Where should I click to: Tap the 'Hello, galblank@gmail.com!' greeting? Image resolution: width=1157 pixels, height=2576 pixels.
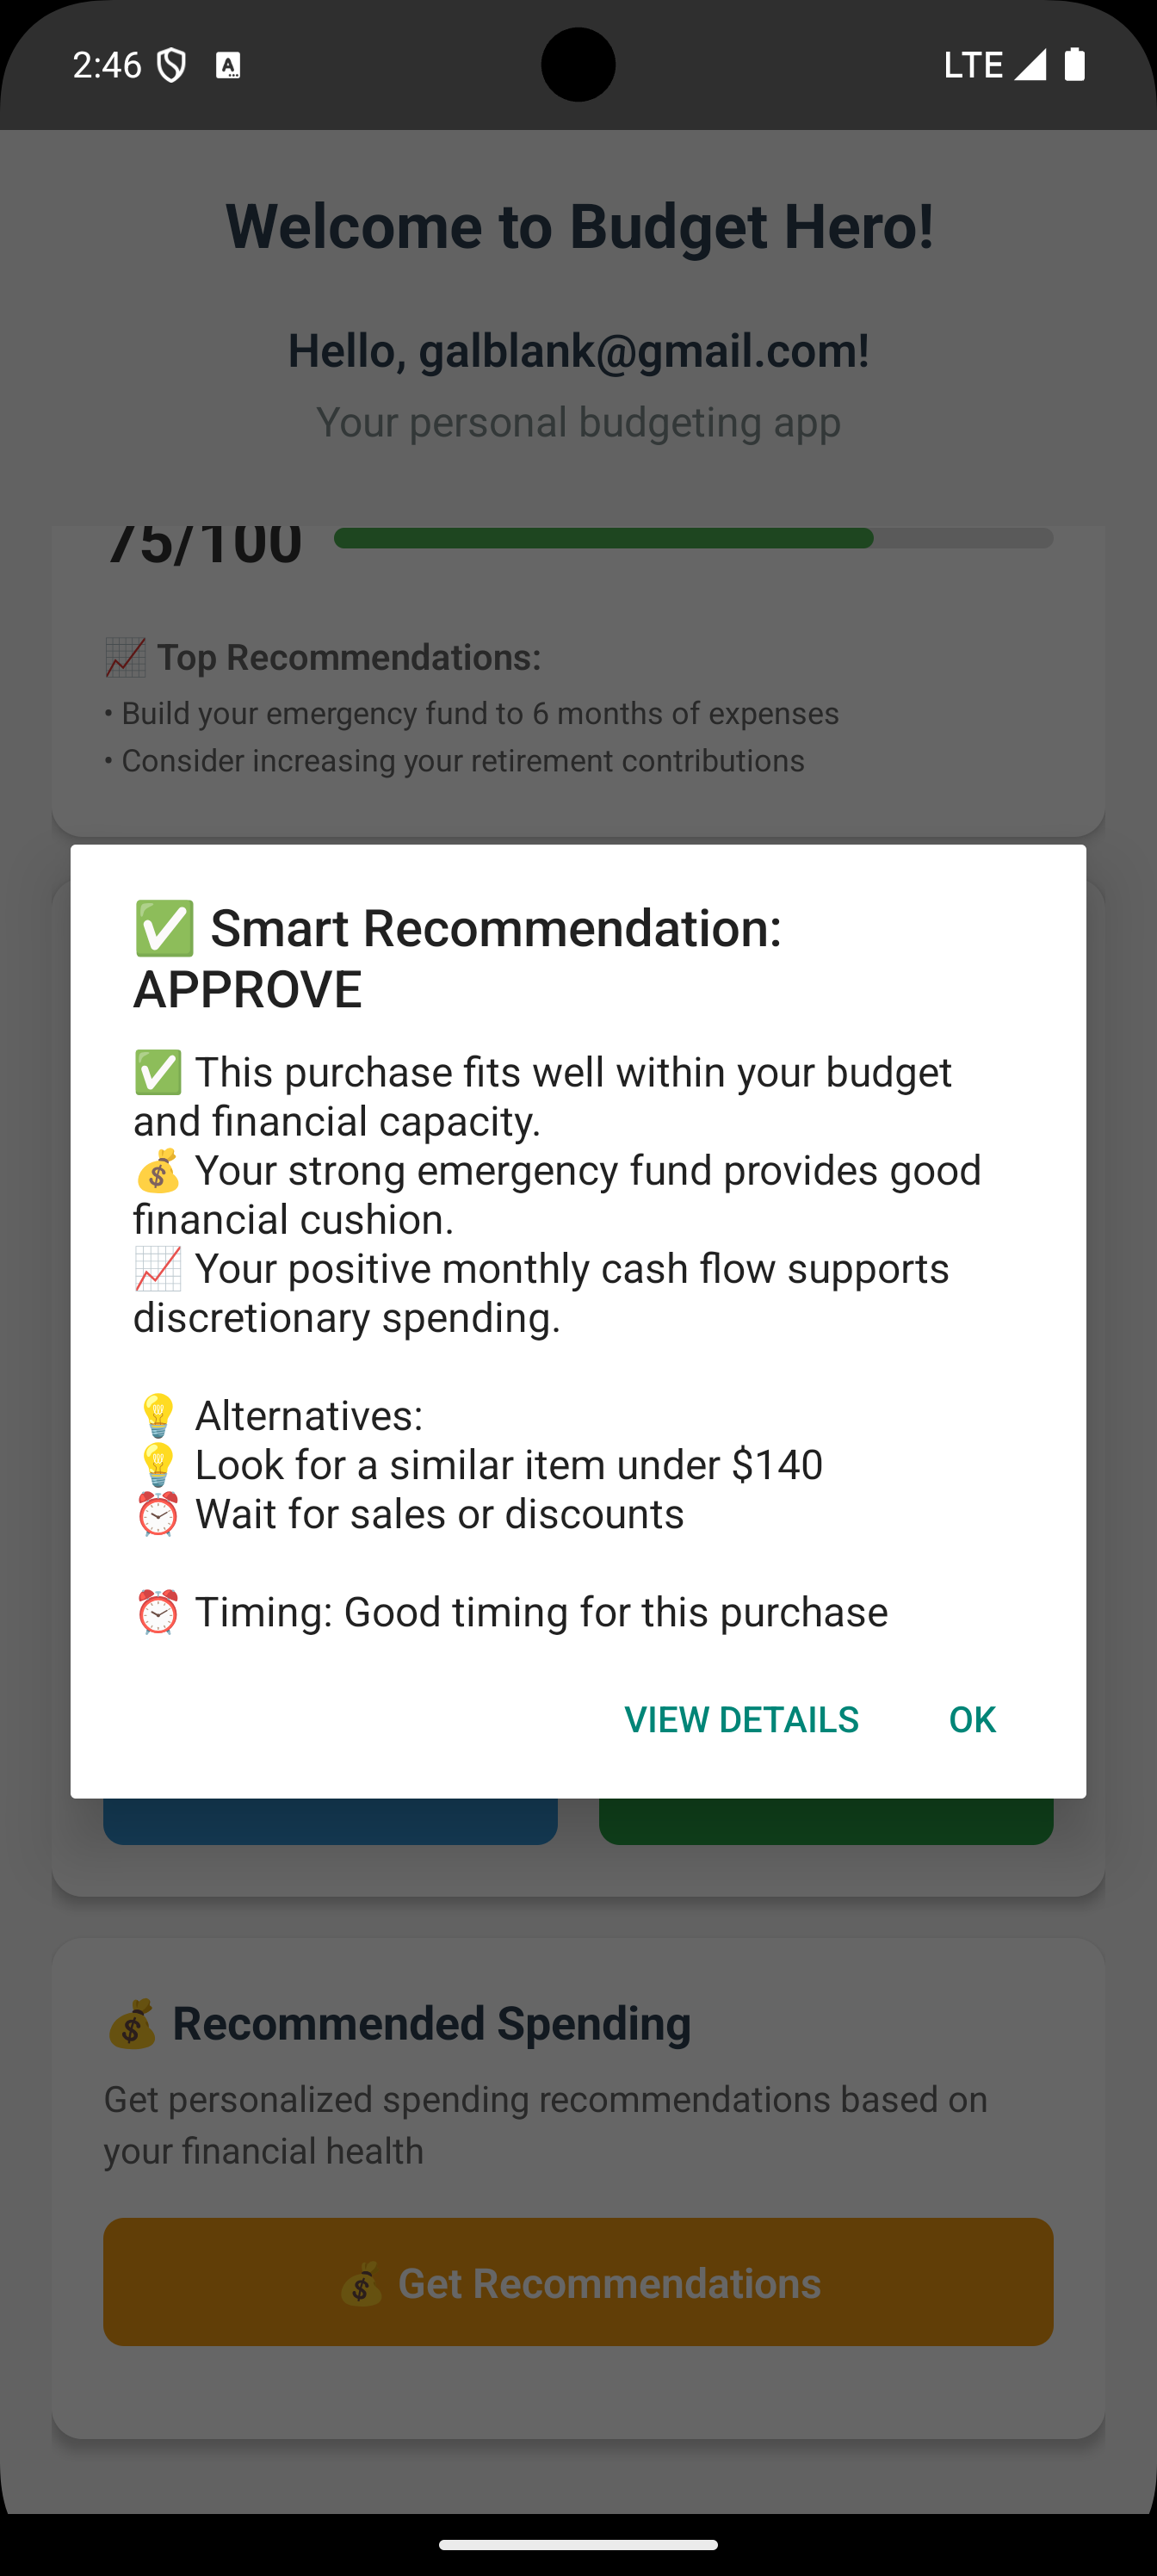pyautogui.click(x=578, y=351)
